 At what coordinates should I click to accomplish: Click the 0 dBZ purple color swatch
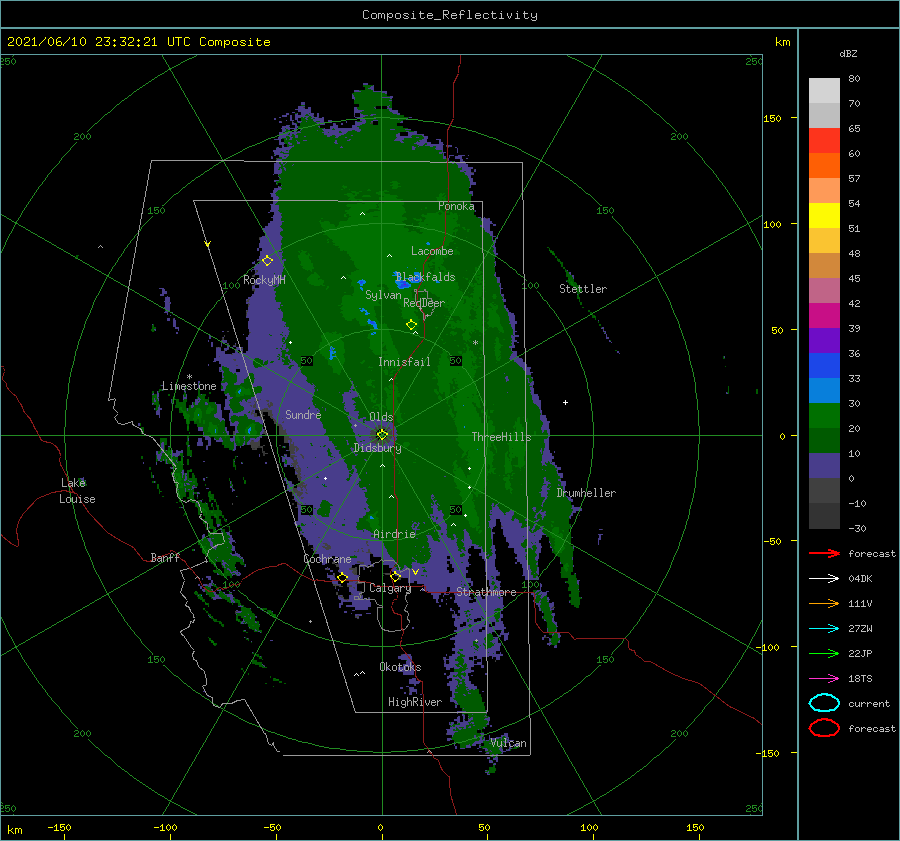pos(824,466)
